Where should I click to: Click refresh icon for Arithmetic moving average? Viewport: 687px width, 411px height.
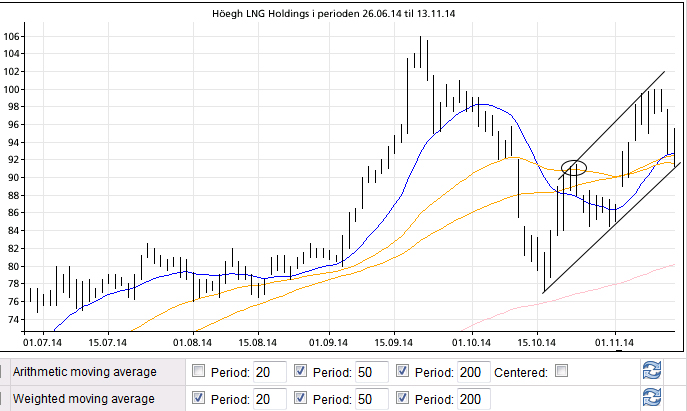pos(652,372)
